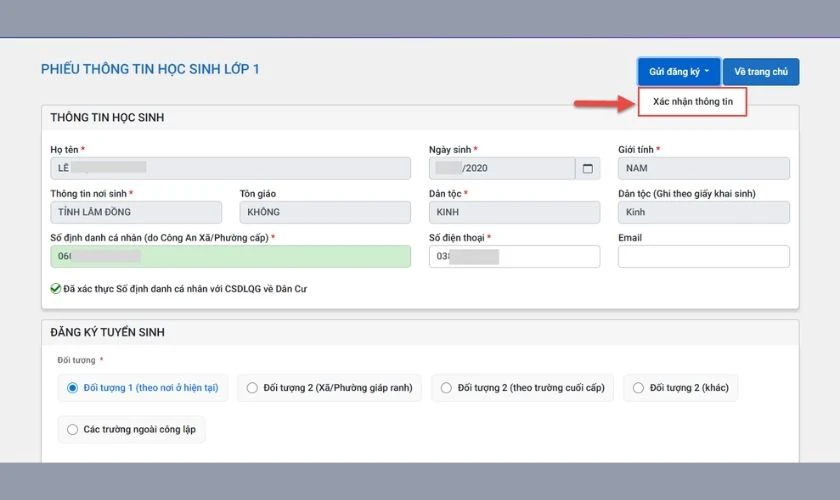
Task: Click the Tôn giáo field showing KHÔNG
Action: click(325, 212)
